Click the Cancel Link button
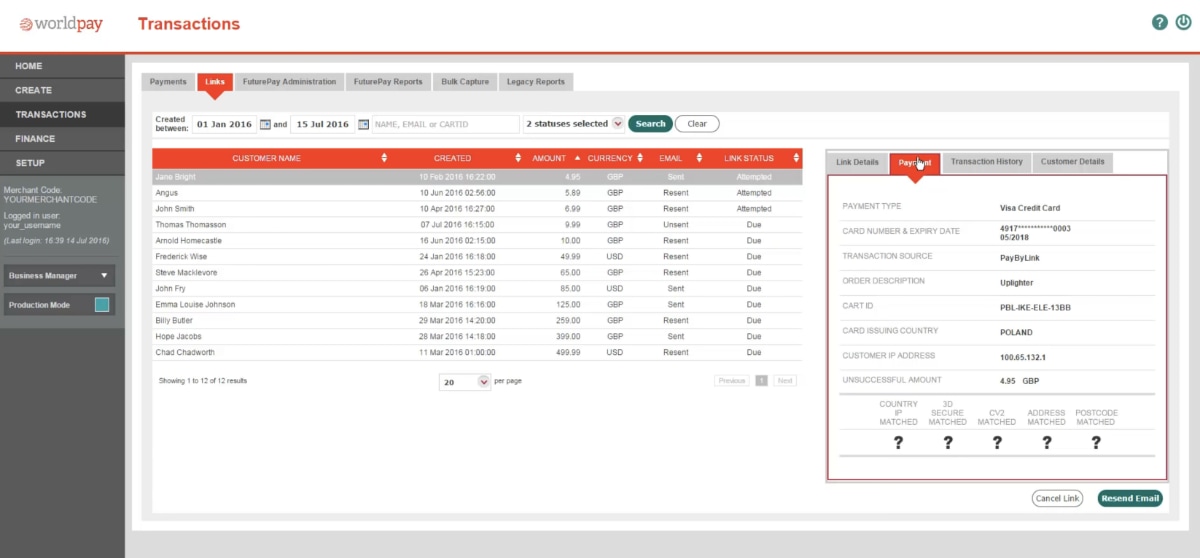Viewport: 1200px width, 558px height. tap(1057, 498)
